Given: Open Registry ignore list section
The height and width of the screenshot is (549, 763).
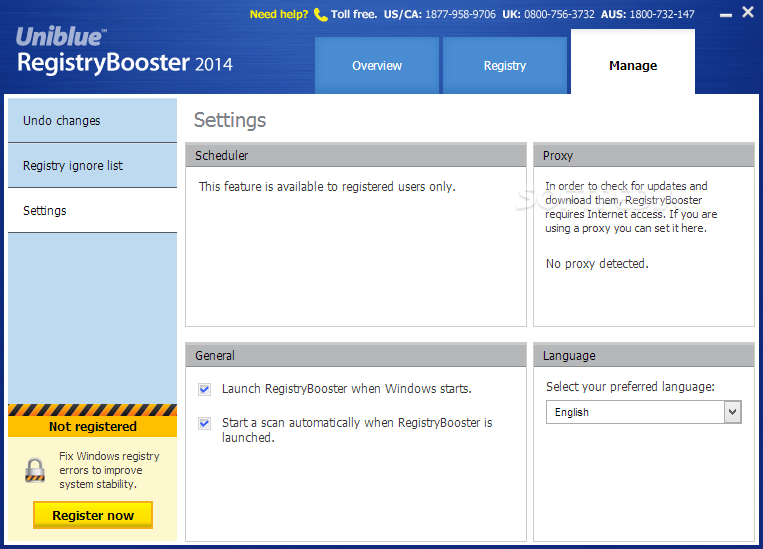Looking at the screenshot, I should click(92, 165).
